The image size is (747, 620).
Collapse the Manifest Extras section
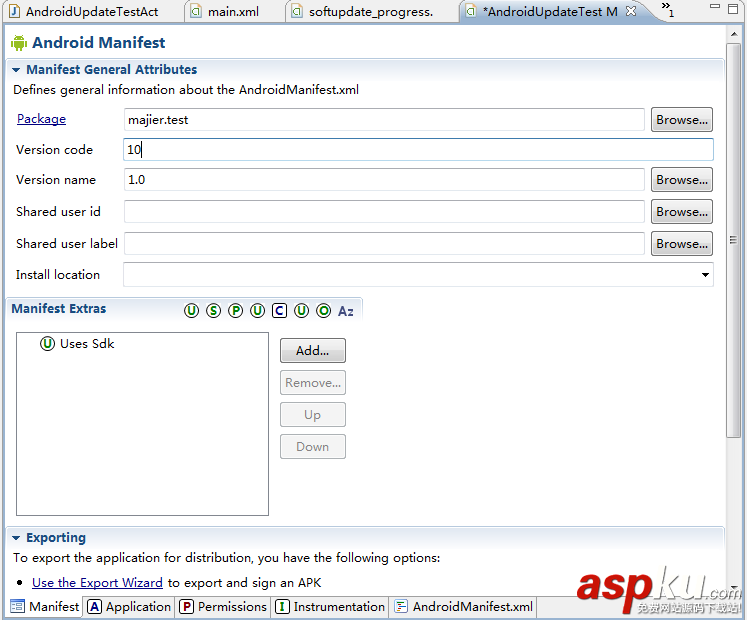coord(58,309)
